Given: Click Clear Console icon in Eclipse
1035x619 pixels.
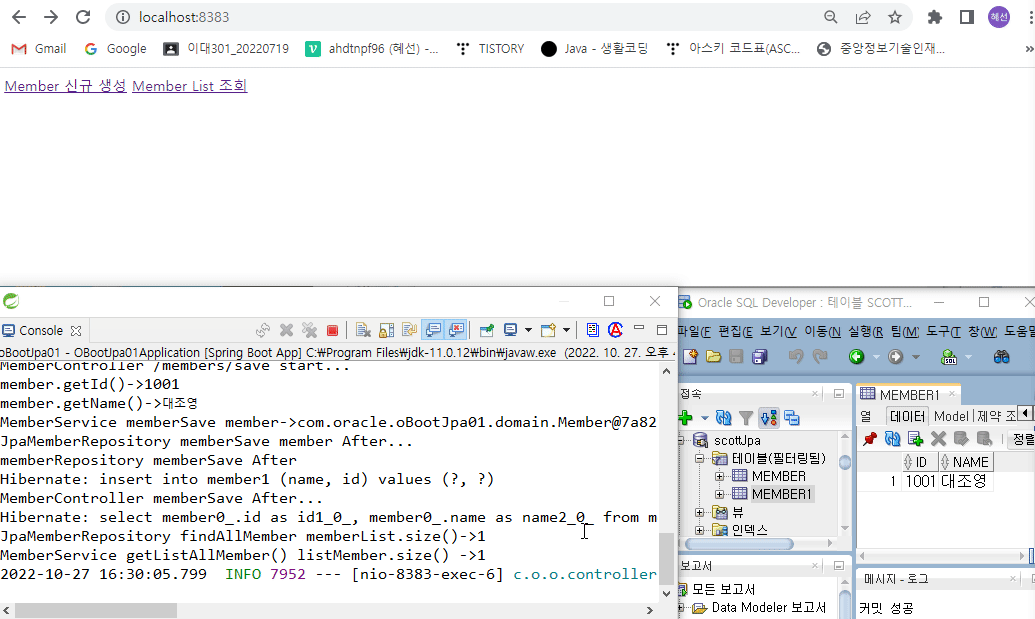Looking at the screenshot, I should [x=362, y=330].
